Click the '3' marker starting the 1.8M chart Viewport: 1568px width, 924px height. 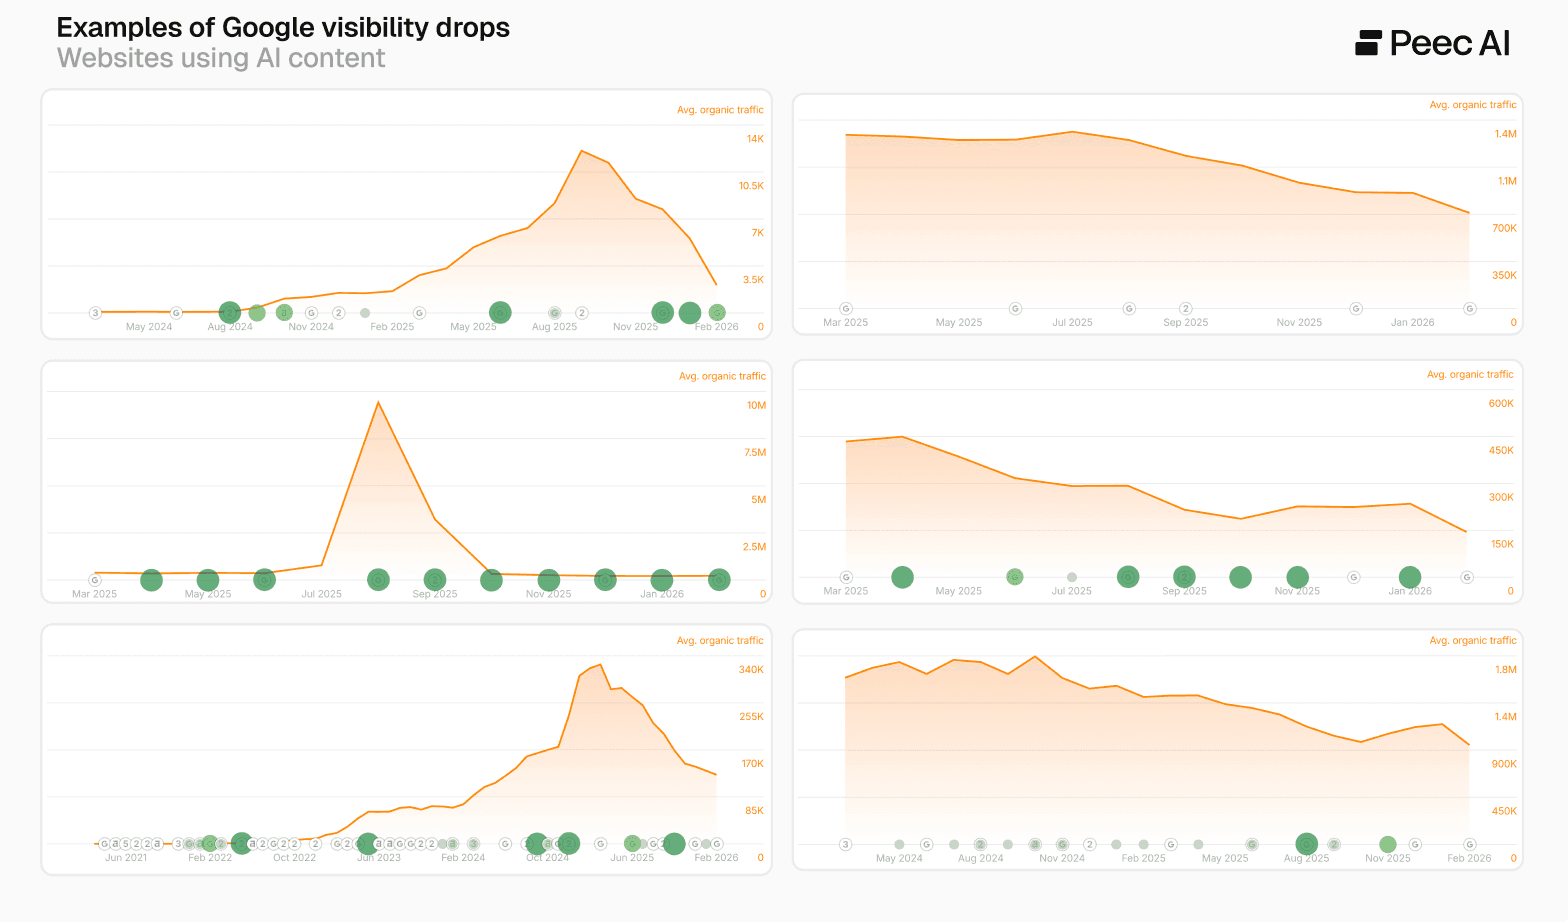(846, 845)
